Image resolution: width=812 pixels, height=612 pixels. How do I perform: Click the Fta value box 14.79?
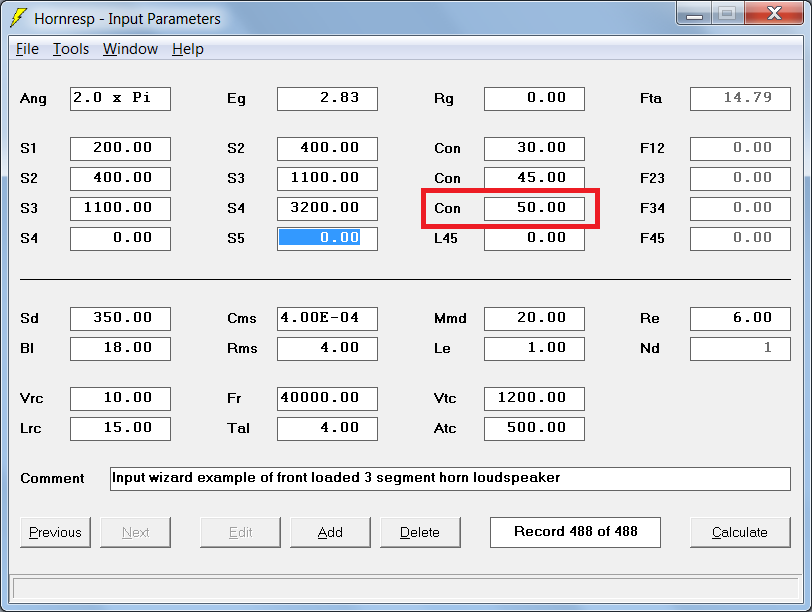pyautogui.click(x=741, y=99)
